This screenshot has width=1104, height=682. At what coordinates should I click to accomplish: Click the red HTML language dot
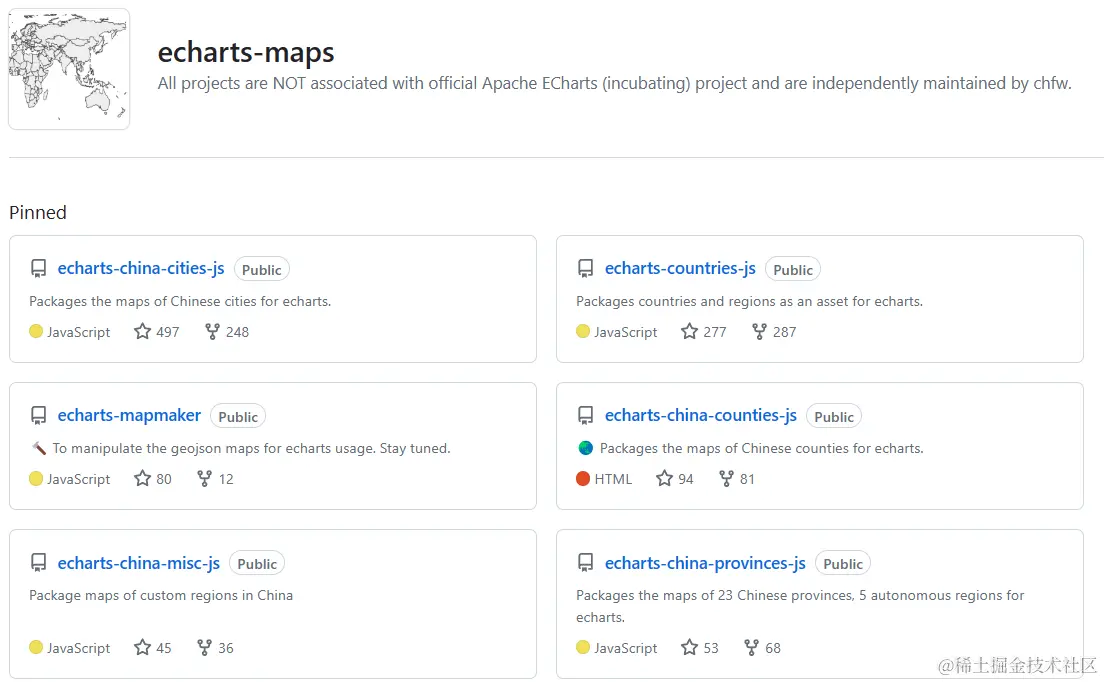click(583, 479)
